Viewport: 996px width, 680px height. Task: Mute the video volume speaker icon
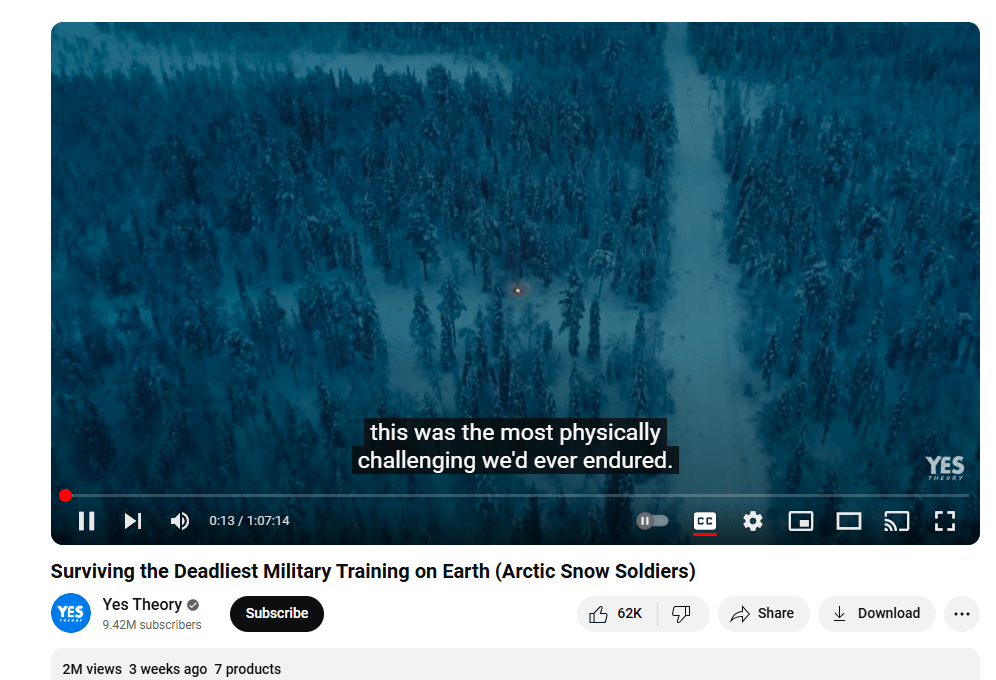pos(180,521)
